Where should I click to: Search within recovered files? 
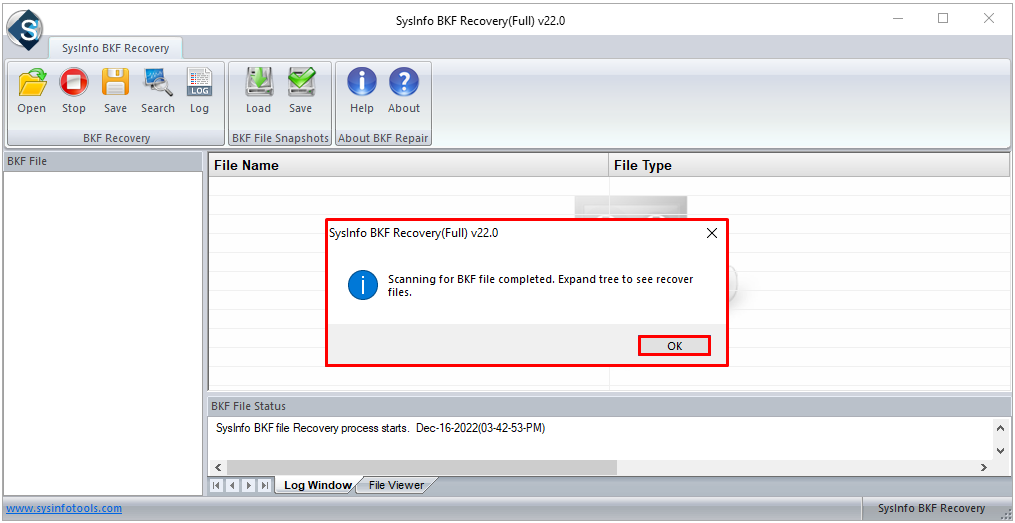click(x=158, y=91)
